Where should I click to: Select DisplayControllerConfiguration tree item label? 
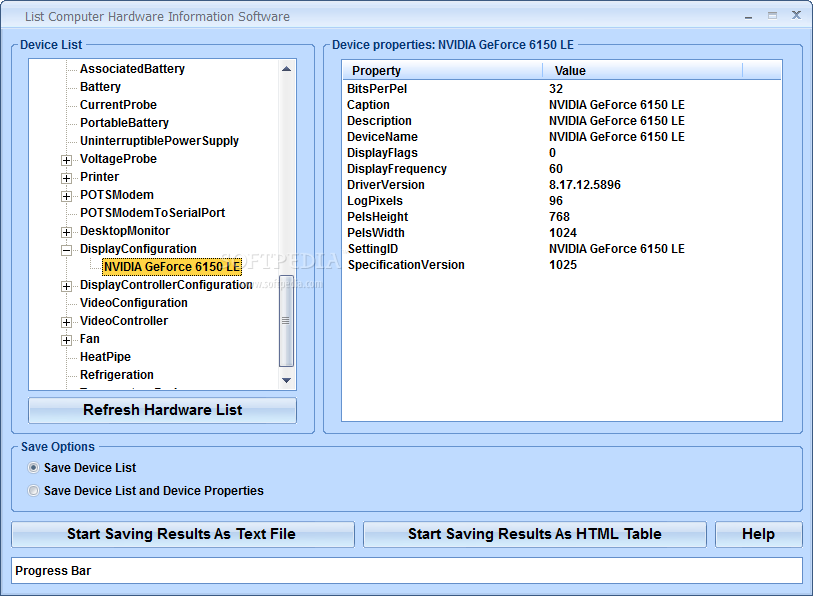(x=166, y=285)
